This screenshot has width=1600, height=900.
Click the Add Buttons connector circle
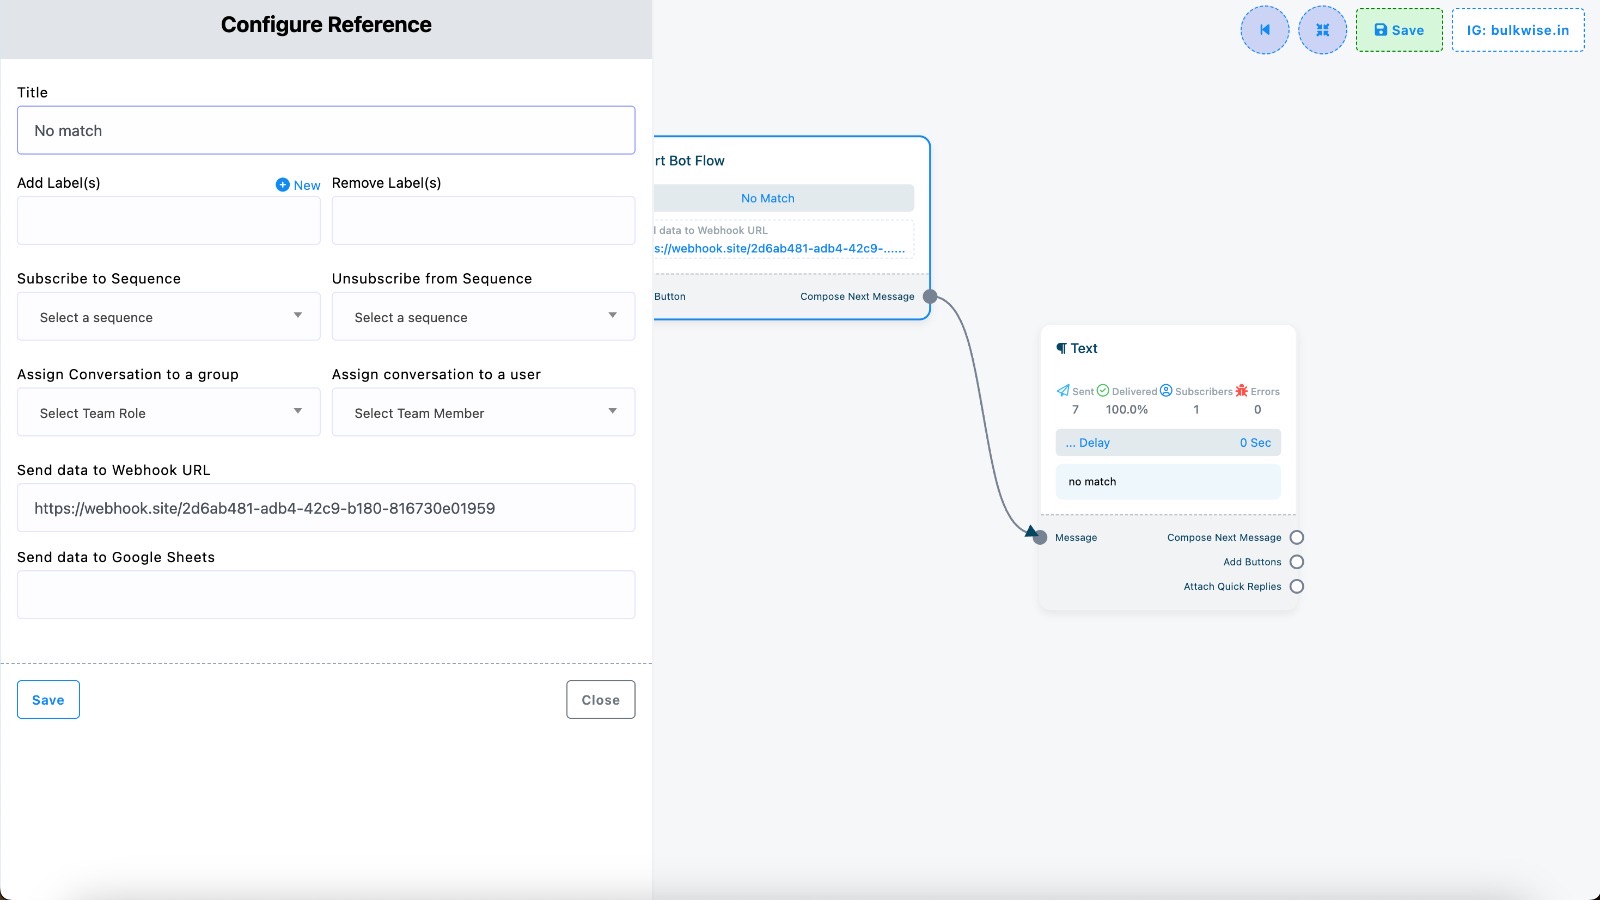1296,562
